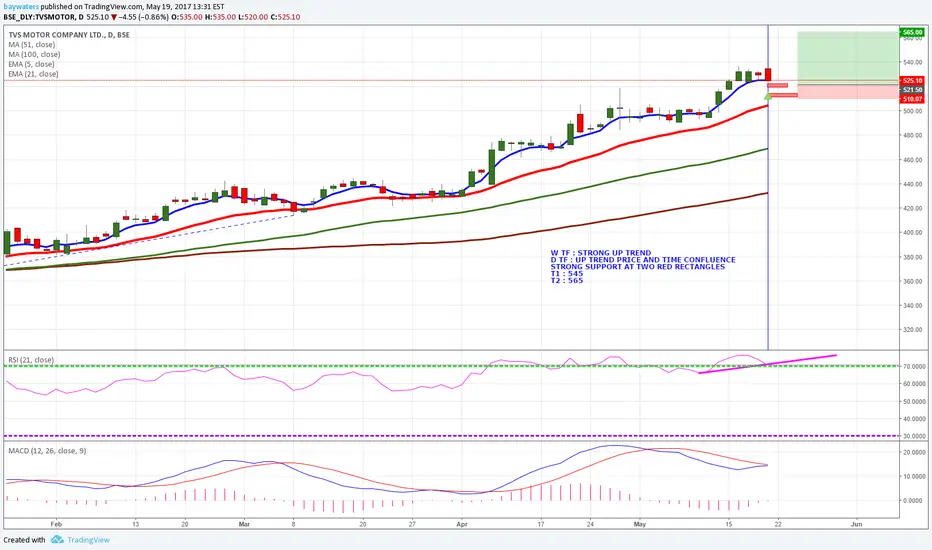
Task: Click the Feb label on time axis
Action: [x=56, y=524]
